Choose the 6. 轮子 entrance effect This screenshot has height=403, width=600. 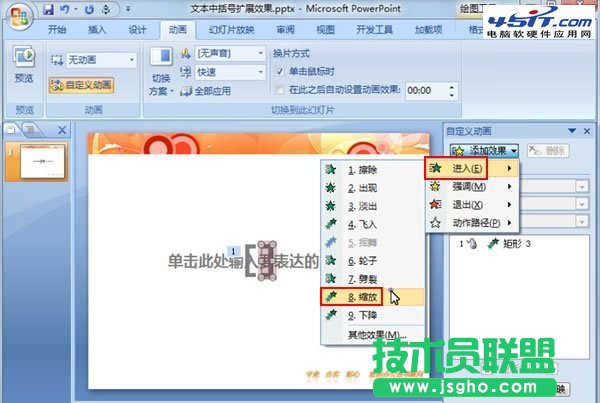[373, 261]
